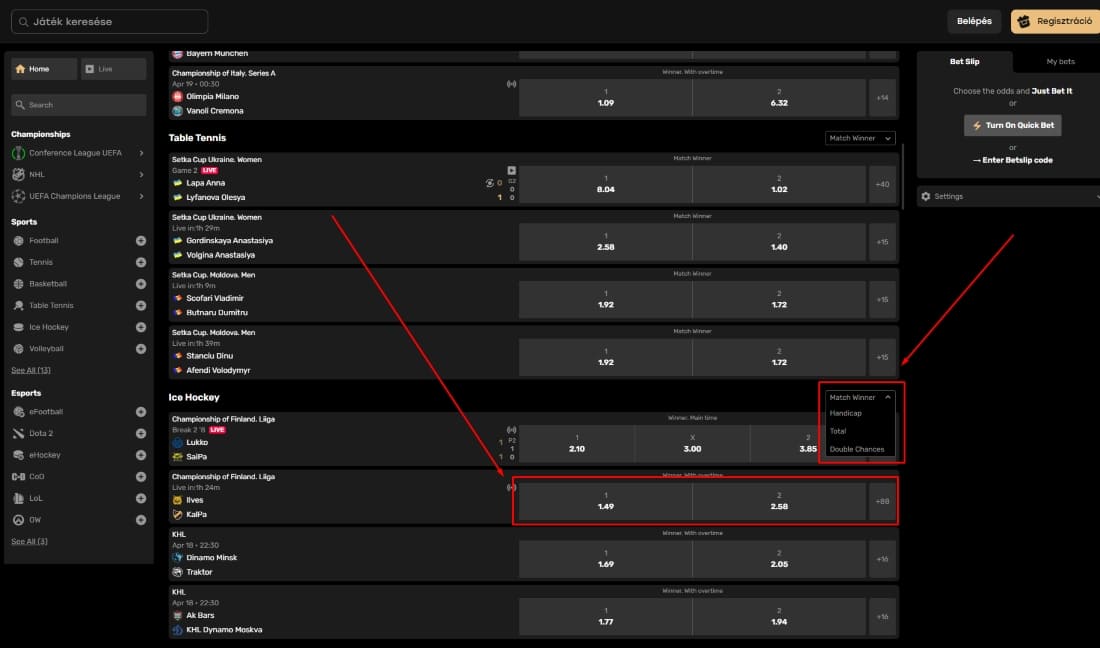Click the Dota 2 esports icon

coord(19,433)
